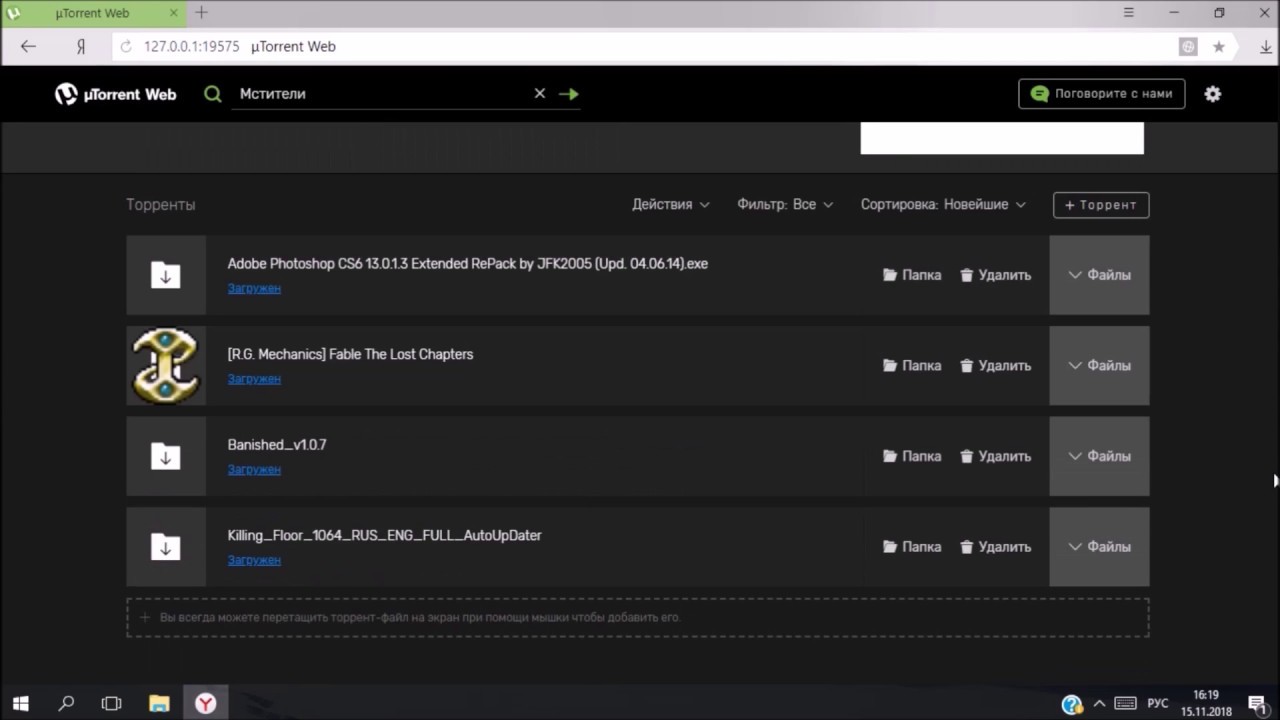Open folder for Killing_Floor torrent

click(912, 547)
